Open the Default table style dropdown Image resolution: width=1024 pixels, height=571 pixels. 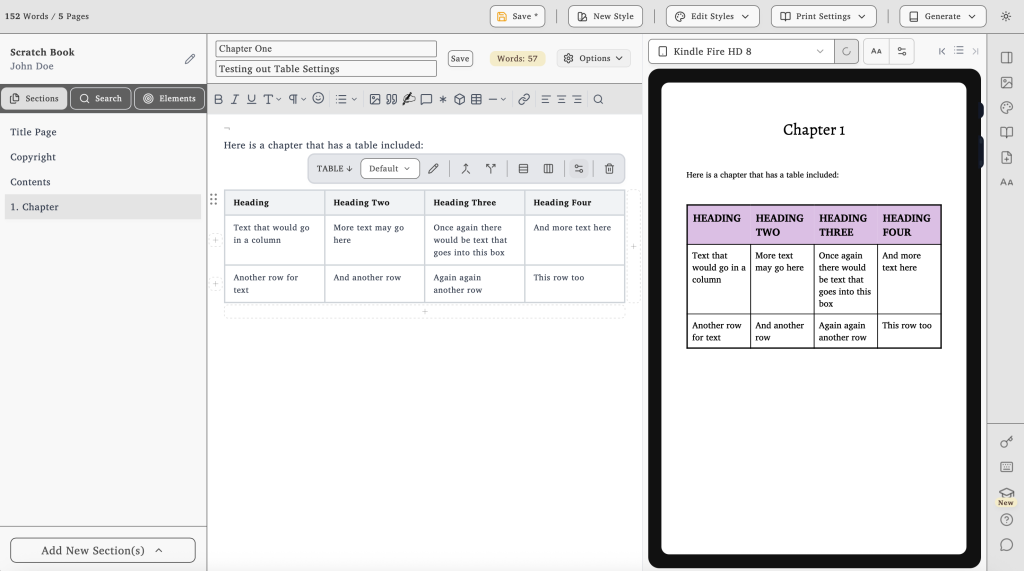tap(389, 169)
